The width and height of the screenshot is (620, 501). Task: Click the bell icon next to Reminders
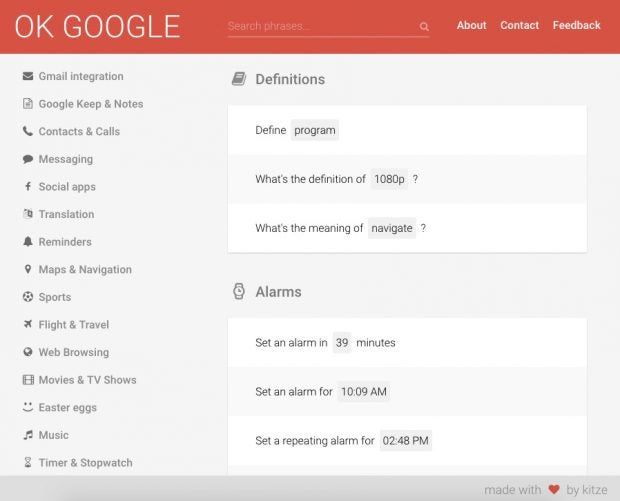point(28,242)
